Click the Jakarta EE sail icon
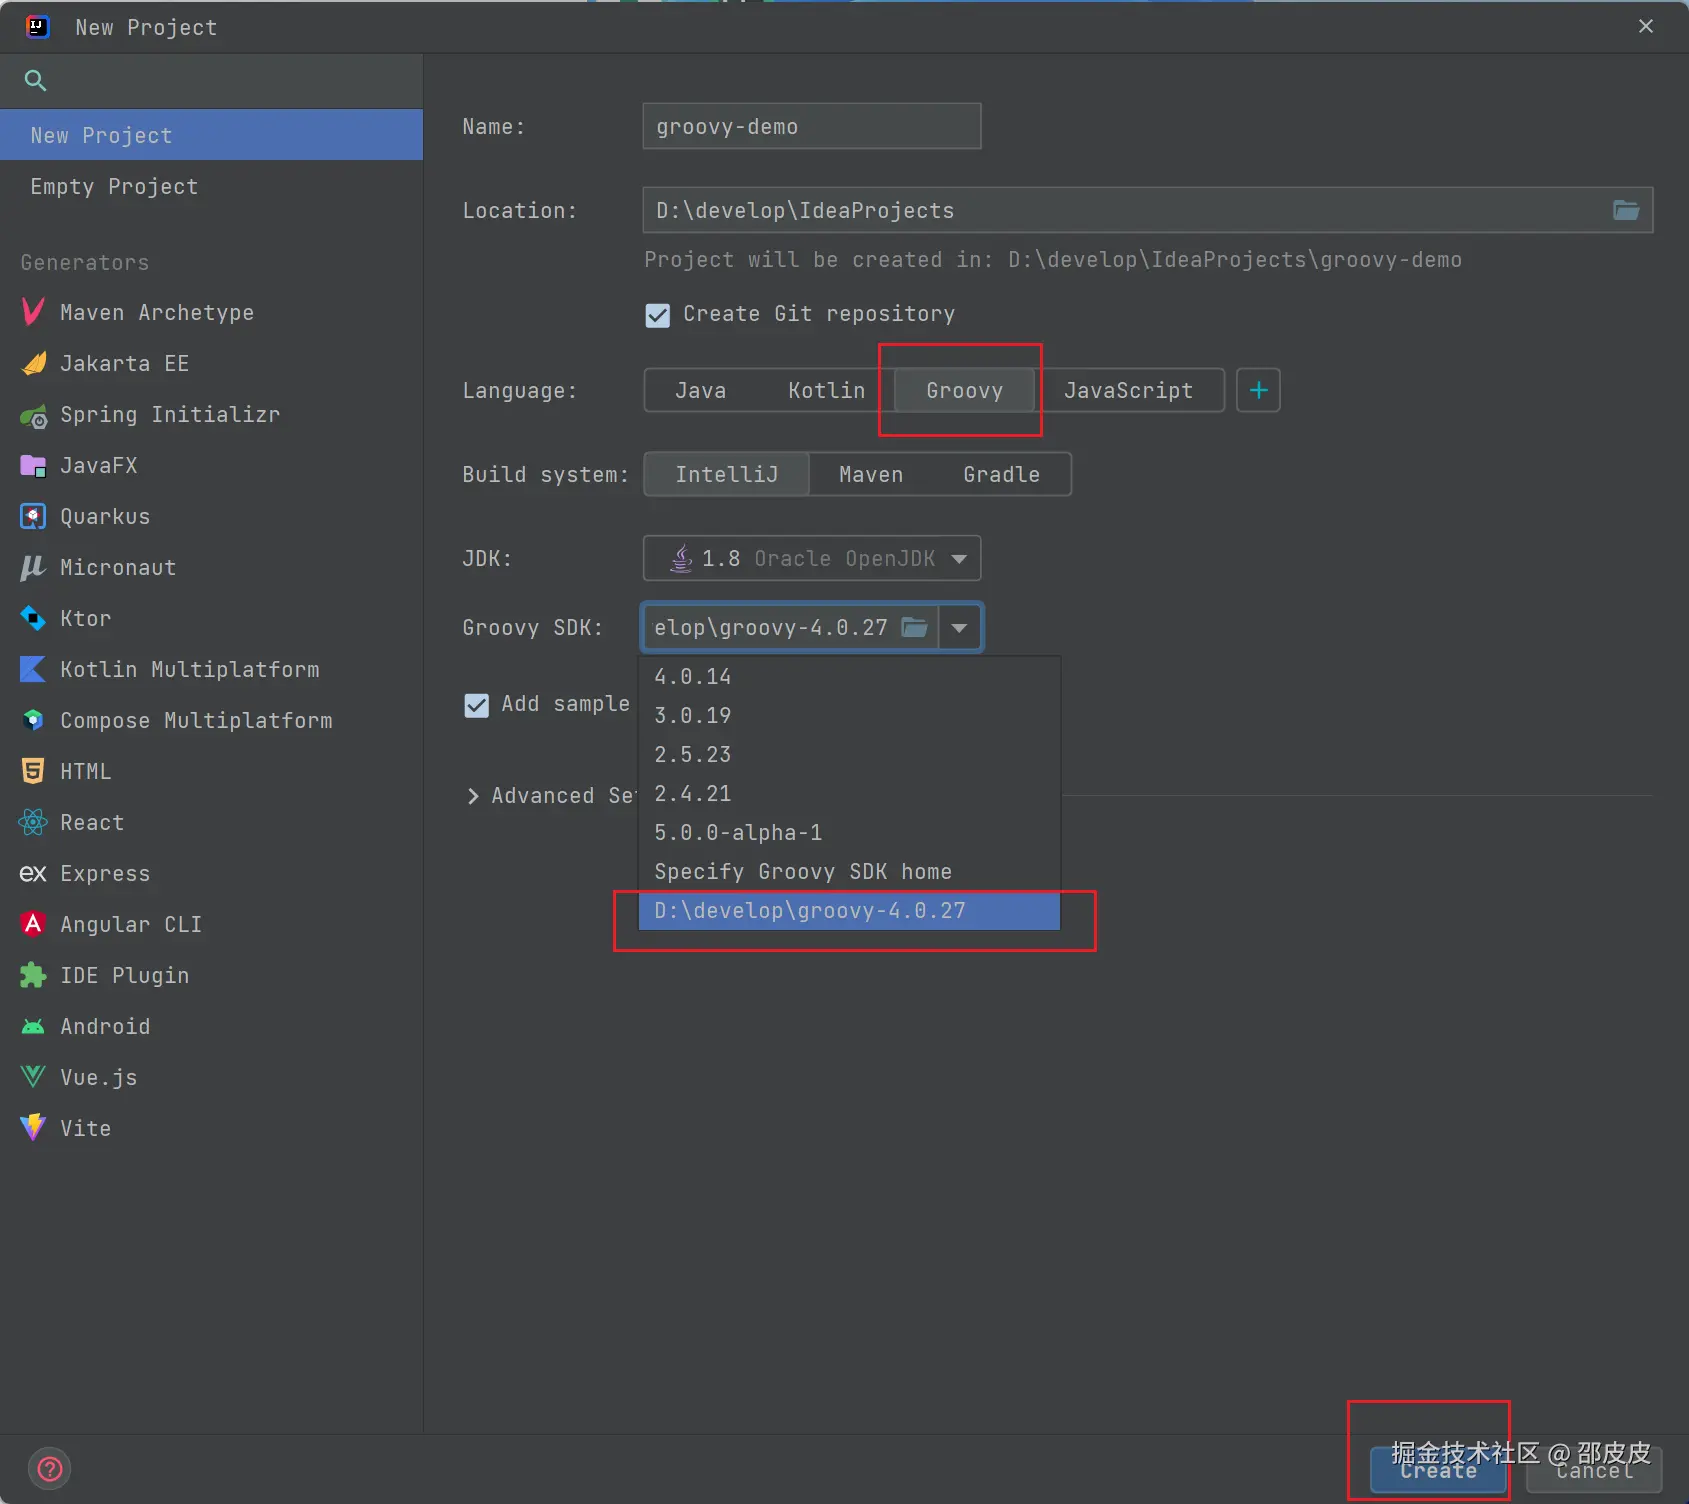 point(33,363)
